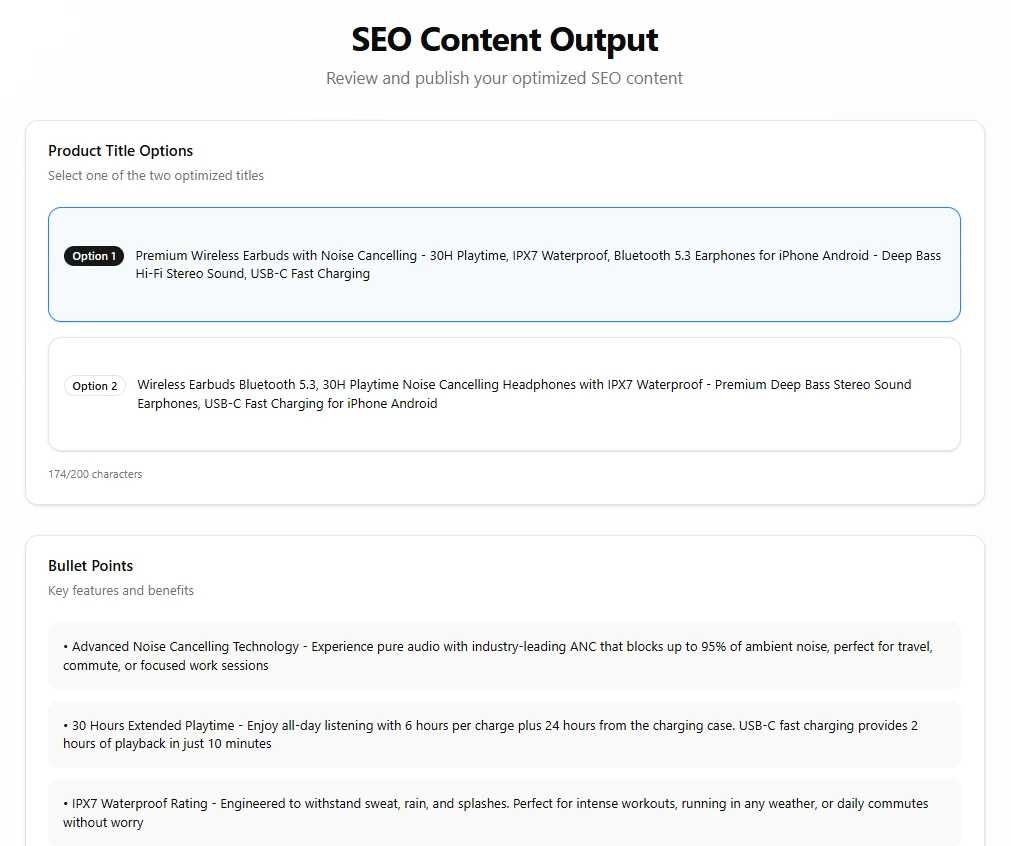1011x846 pixels.
Task: Select the Advanced Noise Cancelling Technology bullet
Action: [x=504, y=656]
